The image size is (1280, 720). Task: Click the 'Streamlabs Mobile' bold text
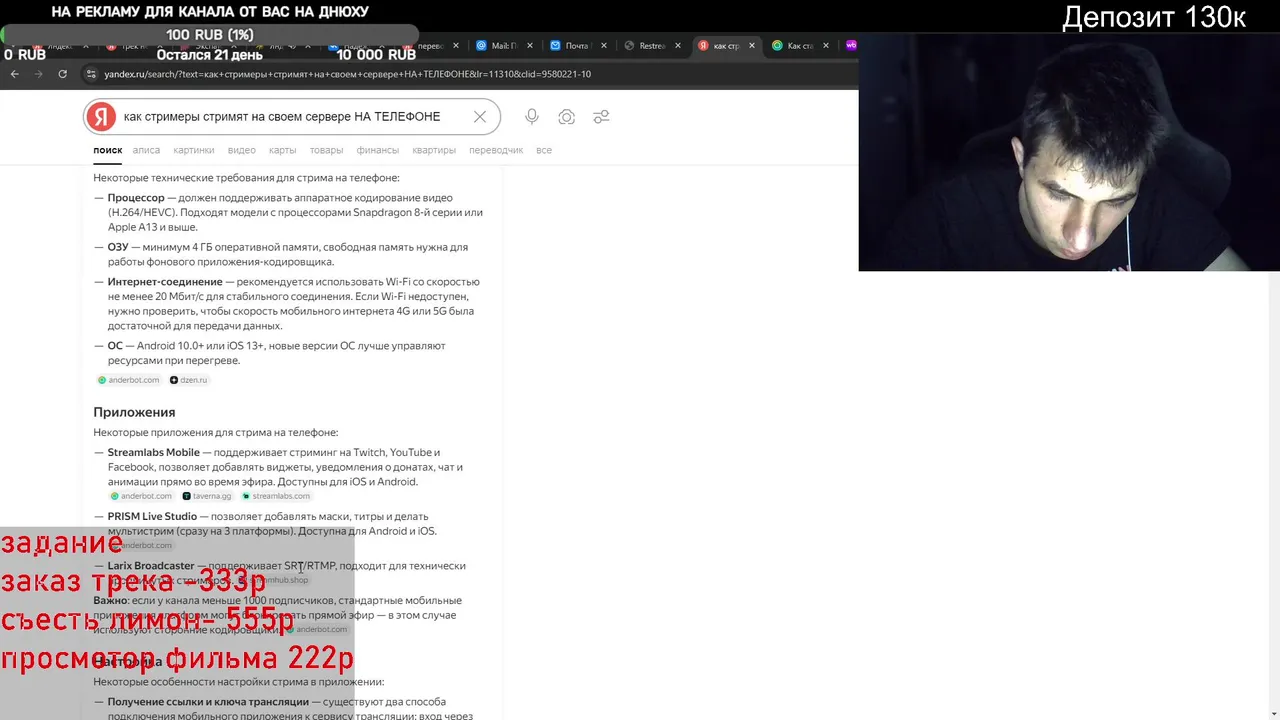pos(154,452)
